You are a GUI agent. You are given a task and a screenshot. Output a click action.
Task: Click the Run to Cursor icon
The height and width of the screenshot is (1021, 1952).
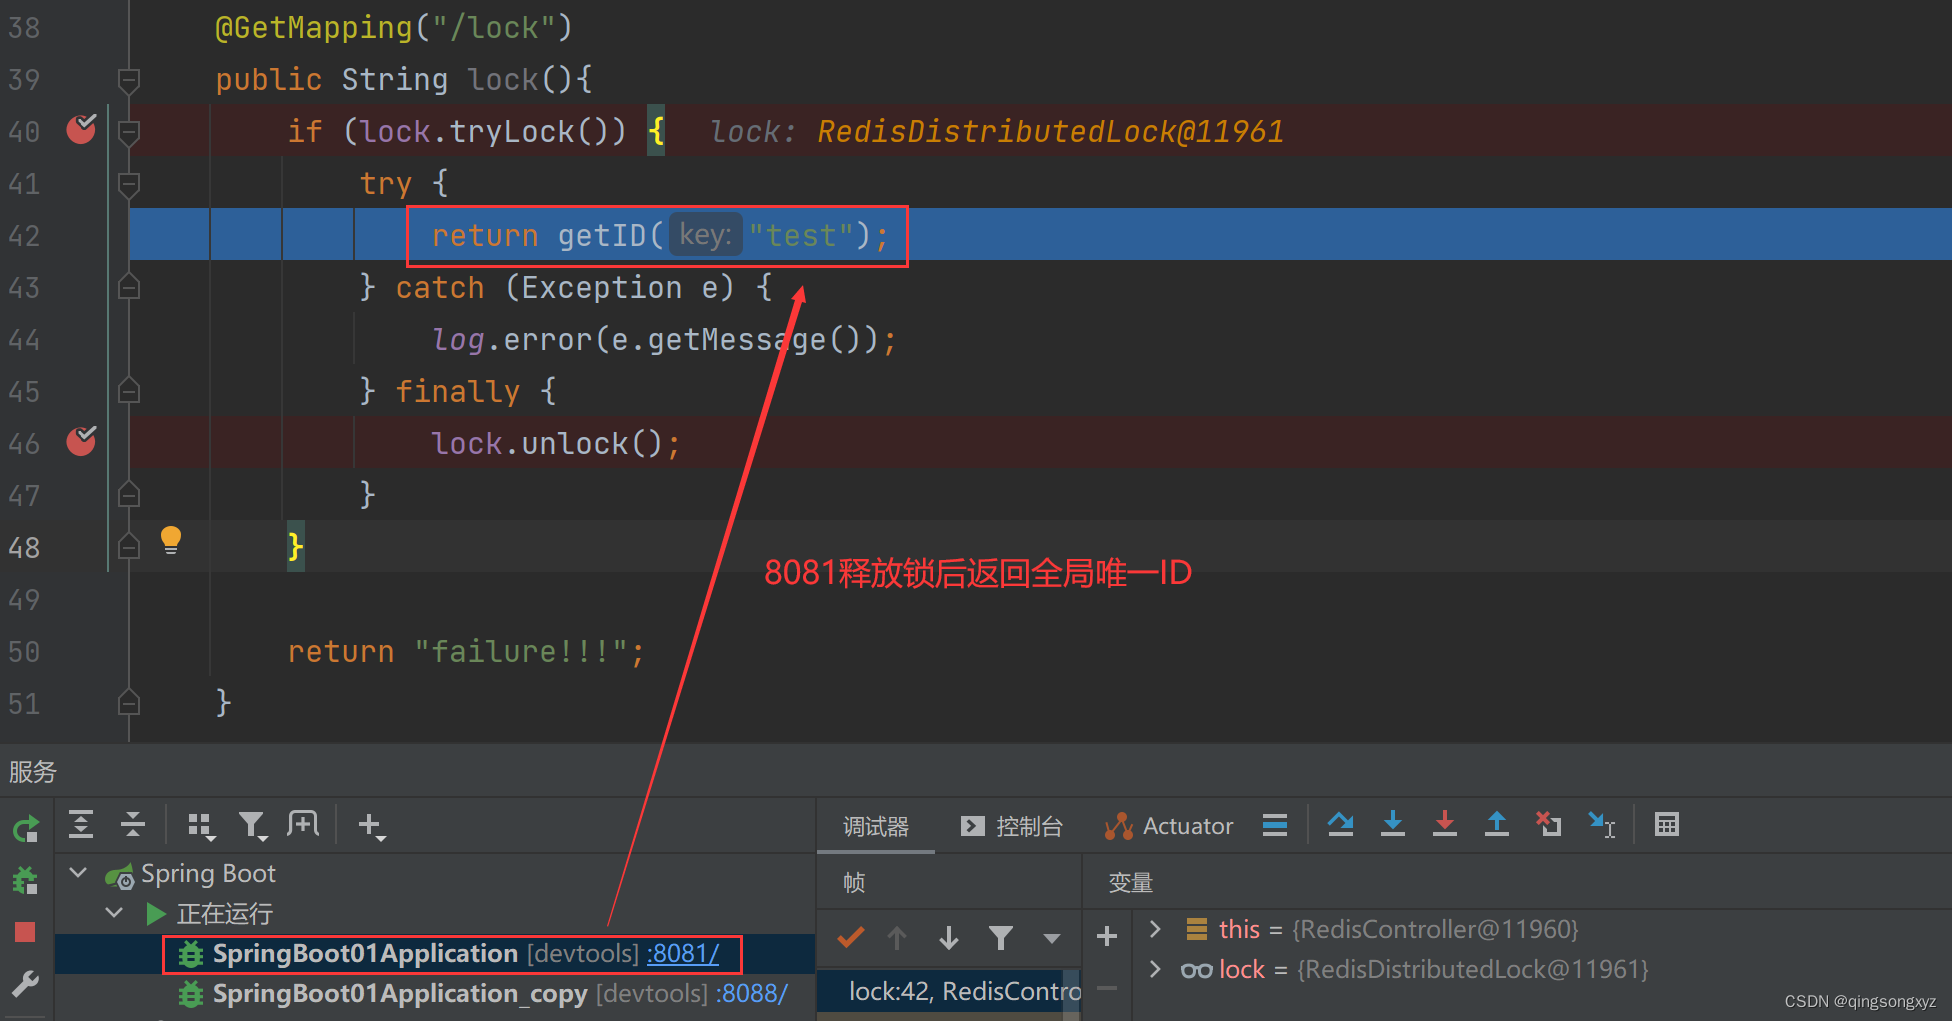[1602, 825]
